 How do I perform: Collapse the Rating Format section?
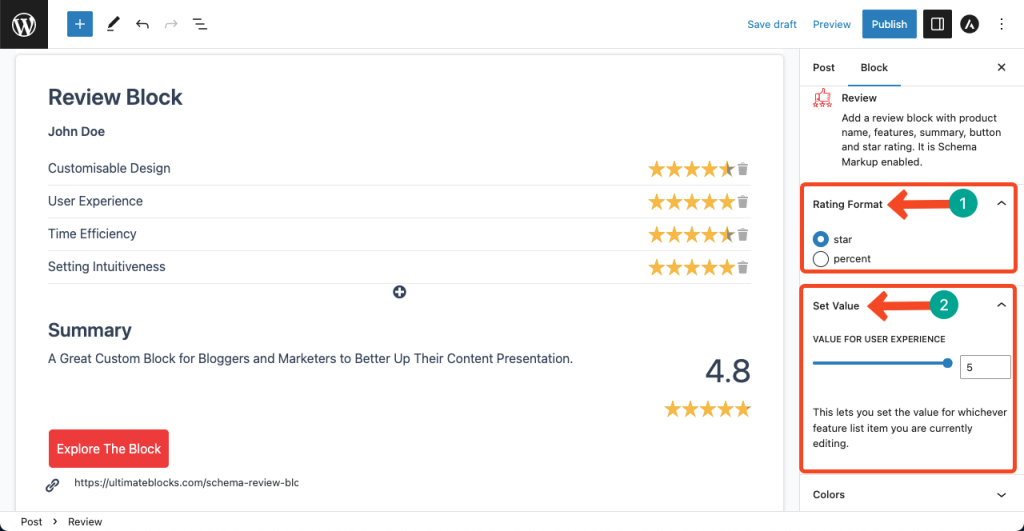1001,204
